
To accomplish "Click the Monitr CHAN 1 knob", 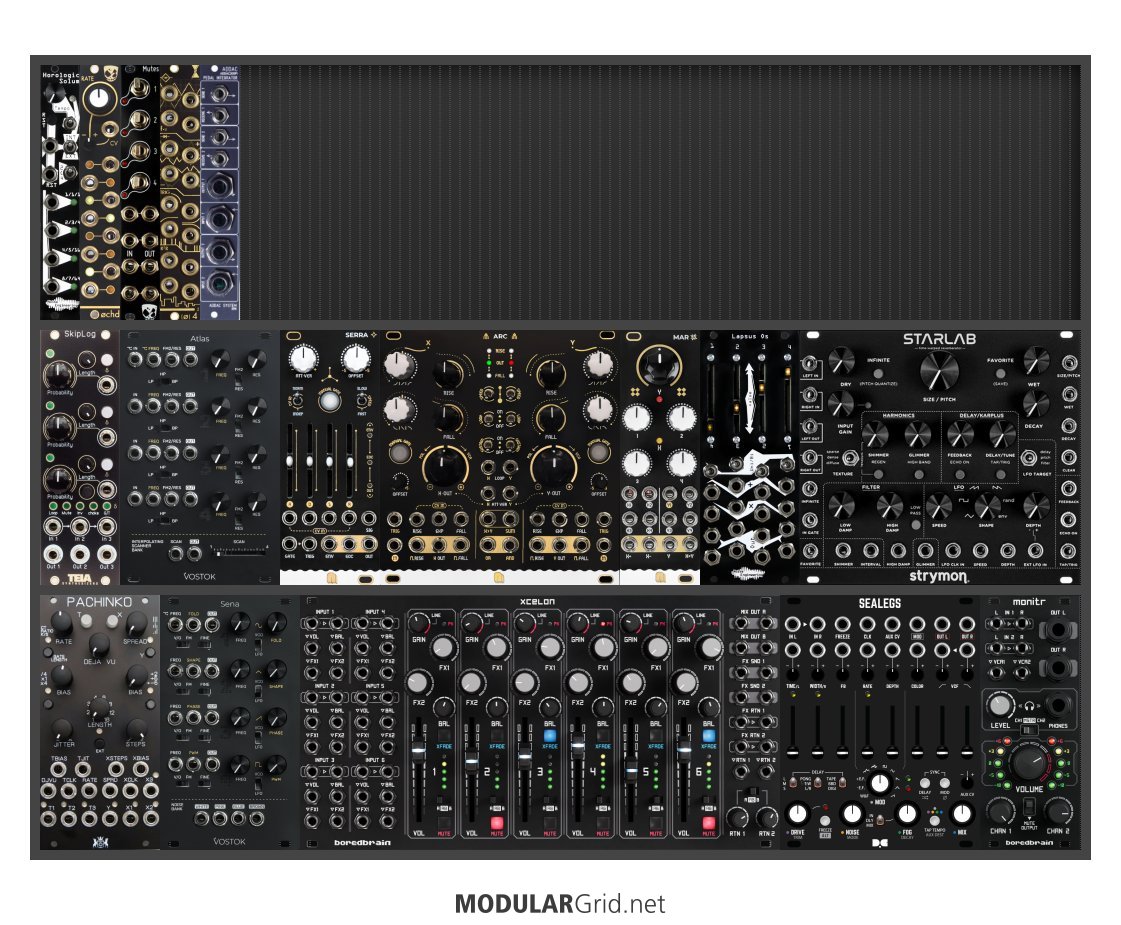I will pyautogui.click(x=999, y=812).
